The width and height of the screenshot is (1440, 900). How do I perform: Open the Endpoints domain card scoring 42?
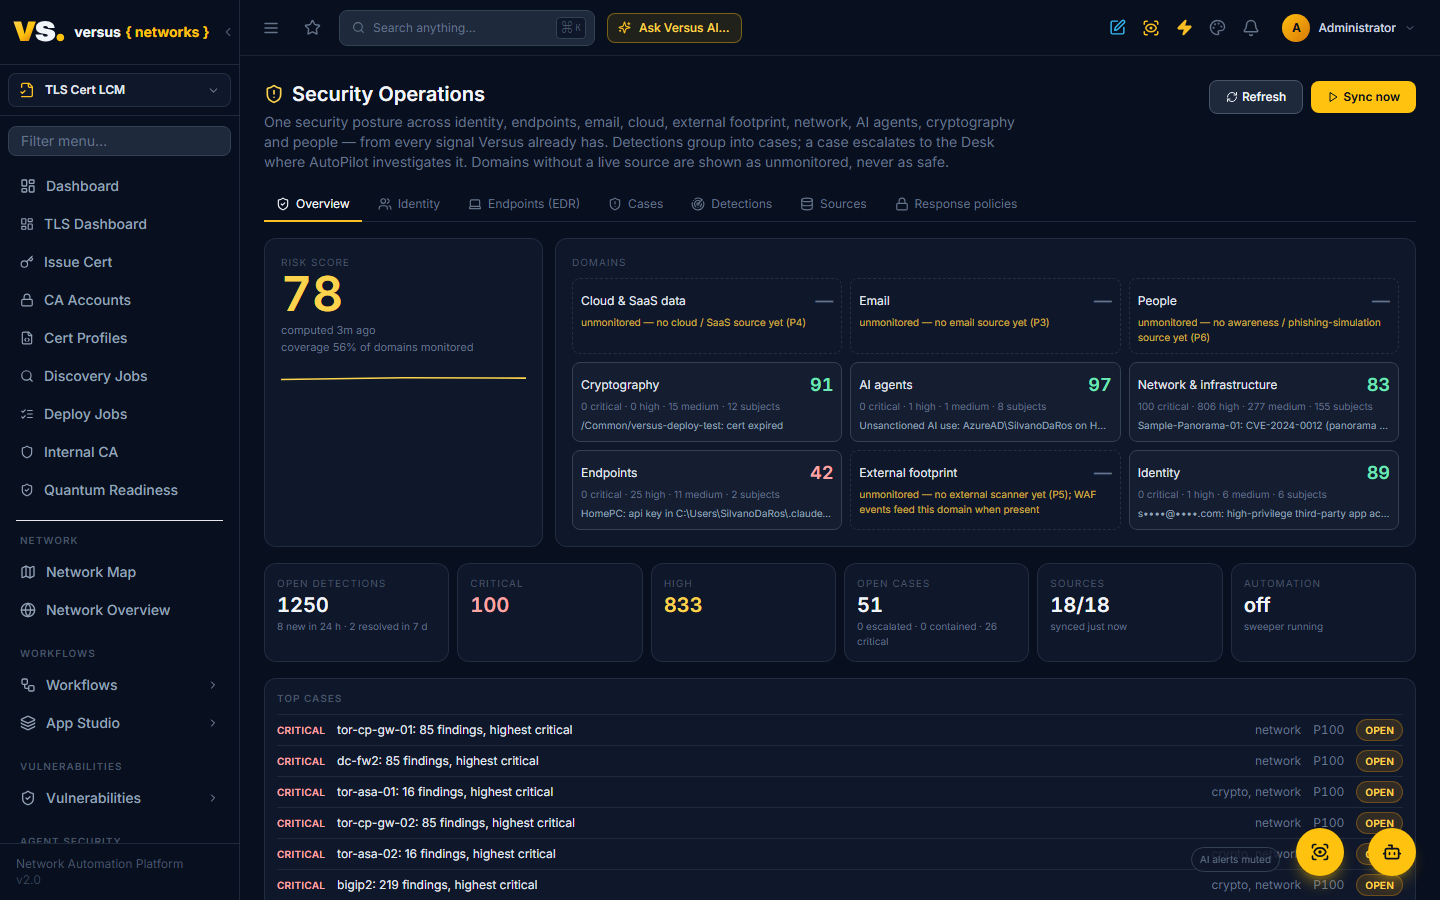click(x=707, y=490)
